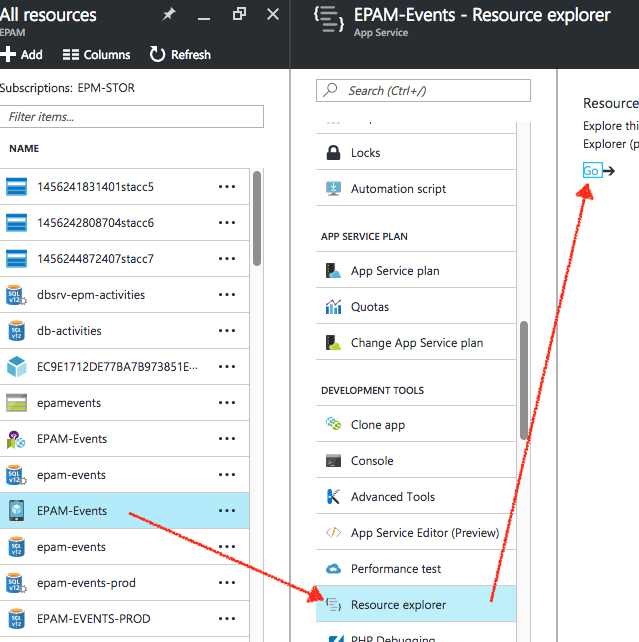The image size is (639, 642).
Task: Open context menu for 1456244872407stacc7
Action: (227, 259)
